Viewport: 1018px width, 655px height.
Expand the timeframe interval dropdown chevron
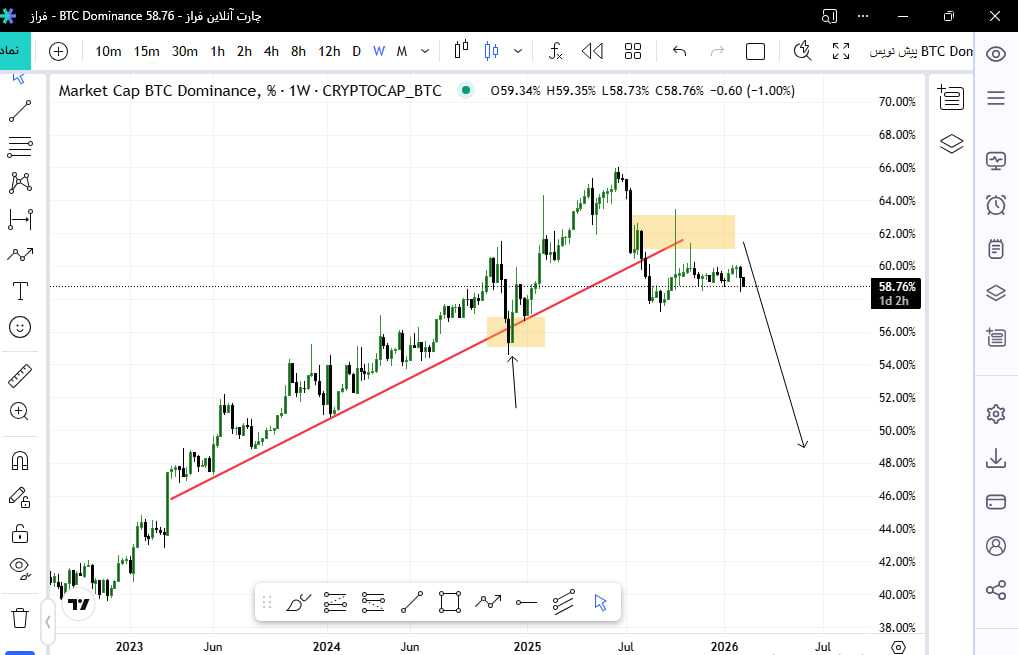coord(426,51)
